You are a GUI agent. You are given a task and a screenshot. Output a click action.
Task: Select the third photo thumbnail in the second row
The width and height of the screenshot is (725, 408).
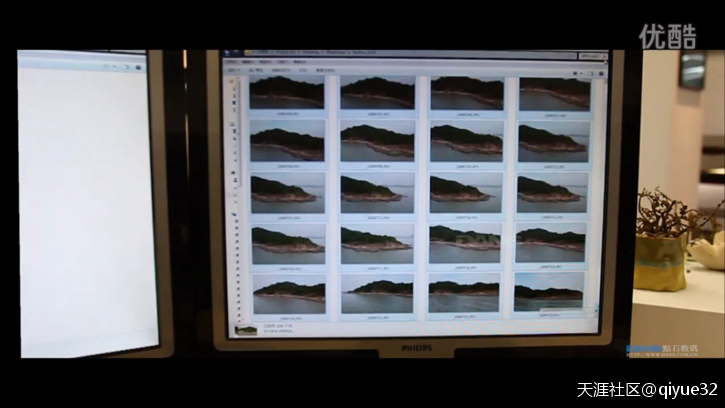click(466, 141)
